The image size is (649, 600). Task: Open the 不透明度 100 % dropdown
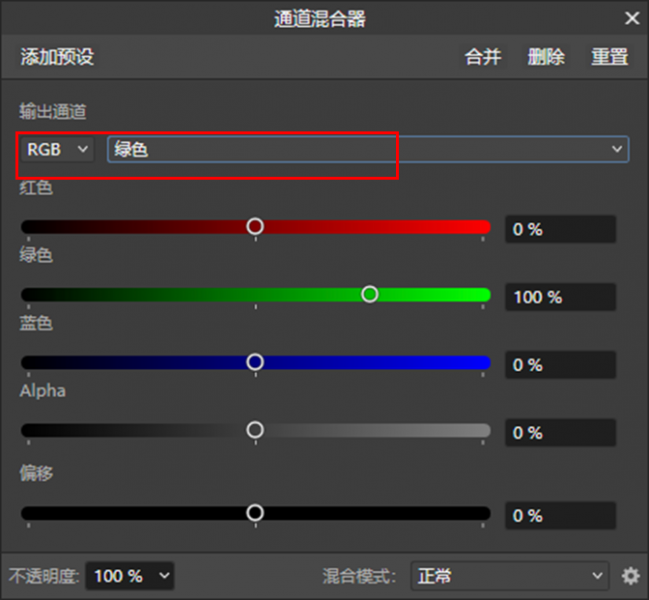tap(130, 576)
